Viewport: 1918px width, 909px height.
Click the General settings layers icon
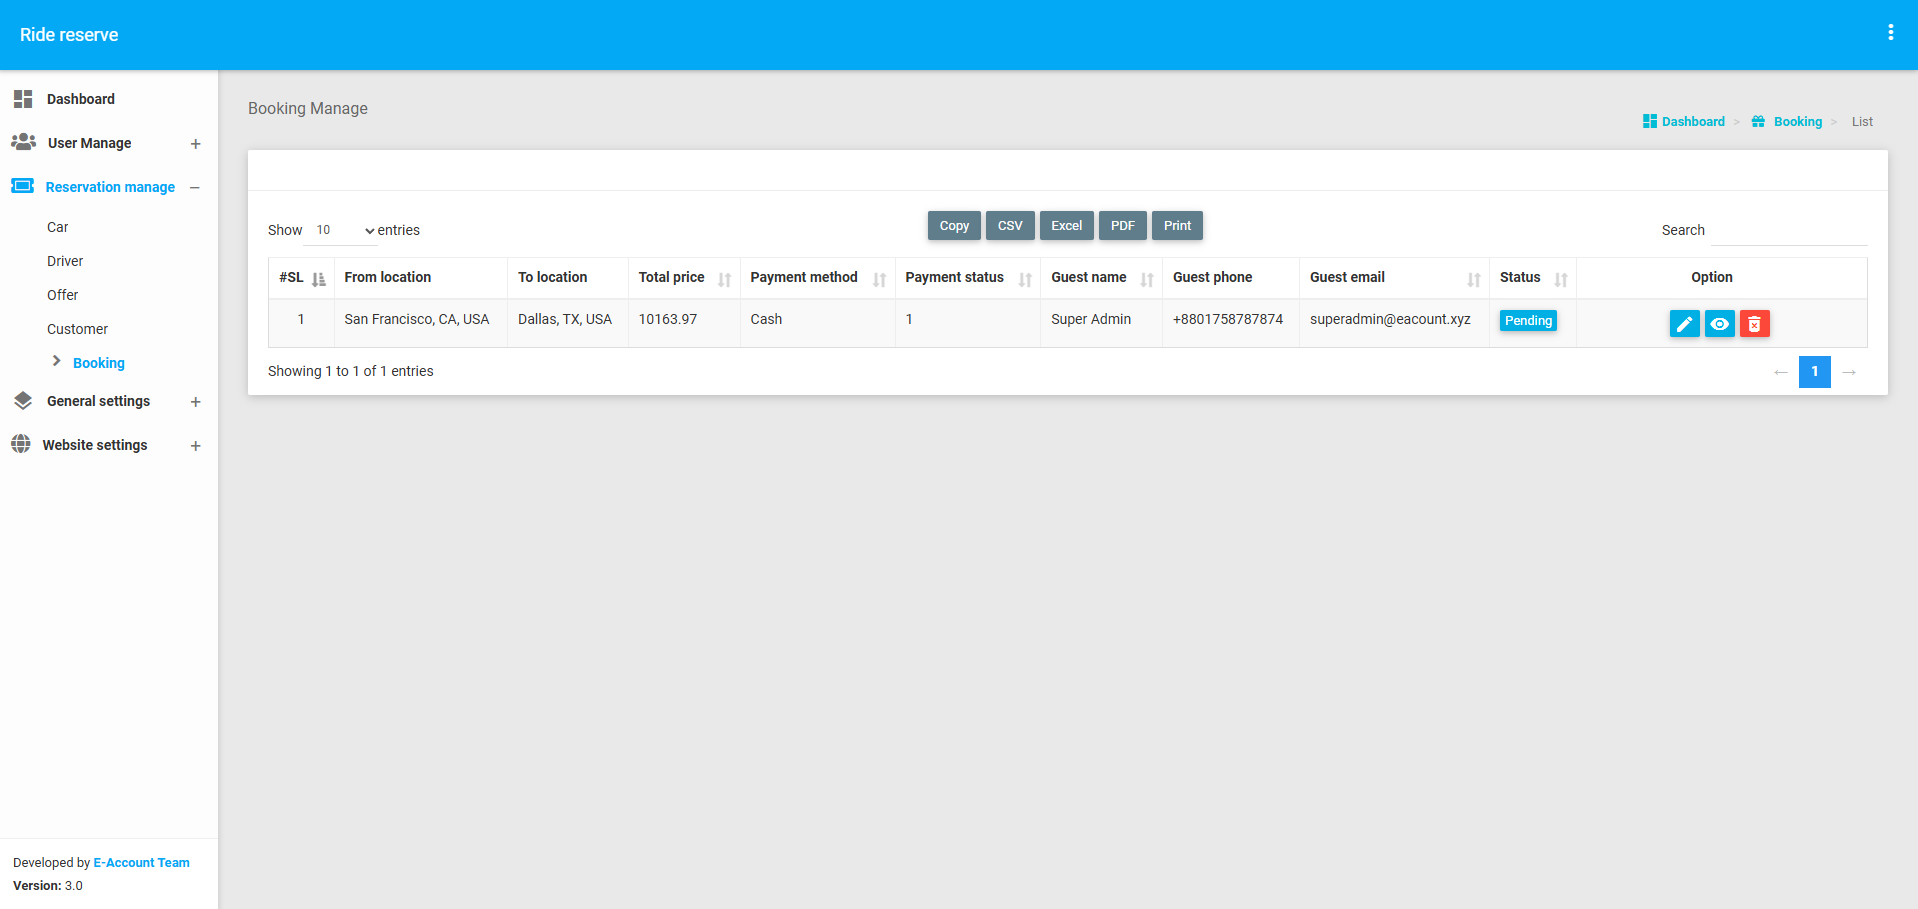pos(23,401)
